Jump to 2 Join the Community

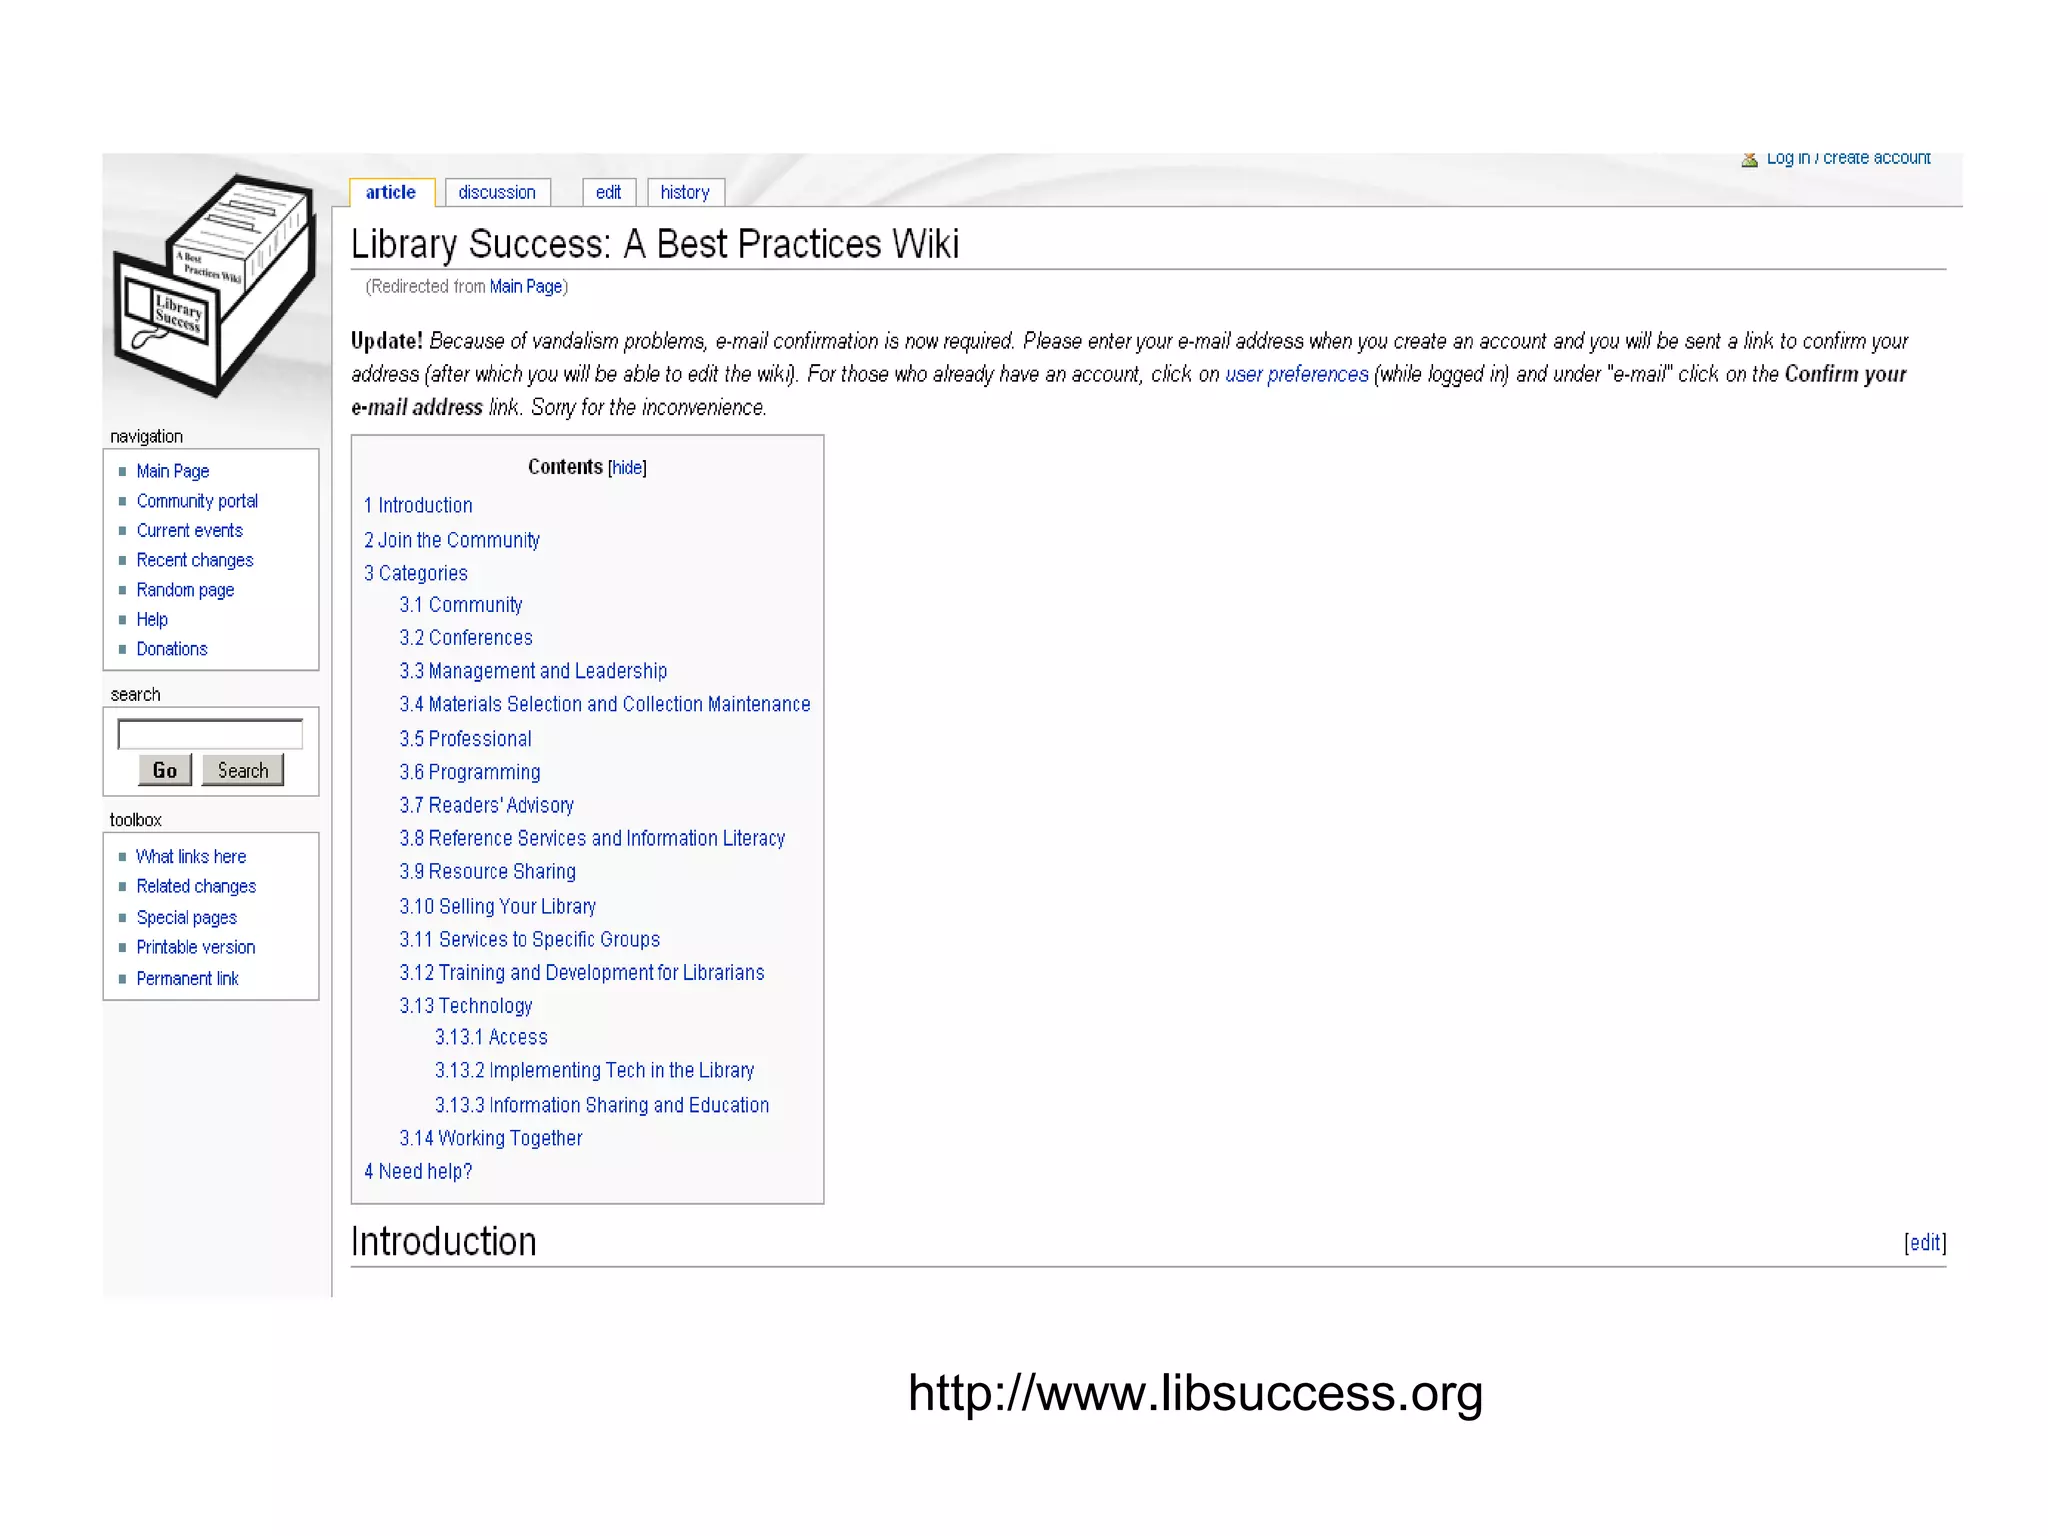pyautogui.click(x=452, y=540)
